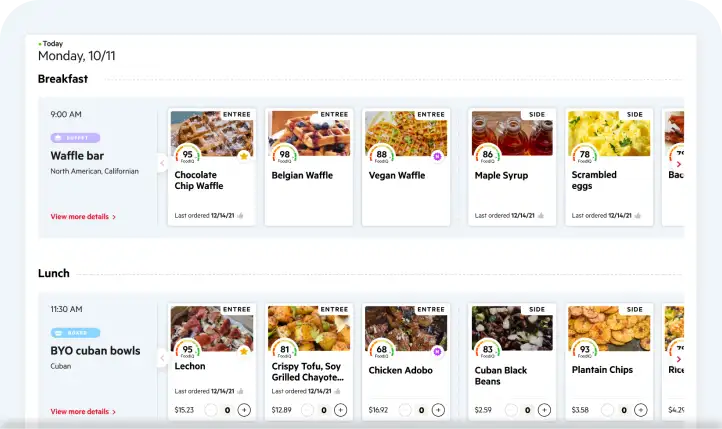Open View more details for BYO cuban bowls

pyautogui.click(x=83, y=411)
